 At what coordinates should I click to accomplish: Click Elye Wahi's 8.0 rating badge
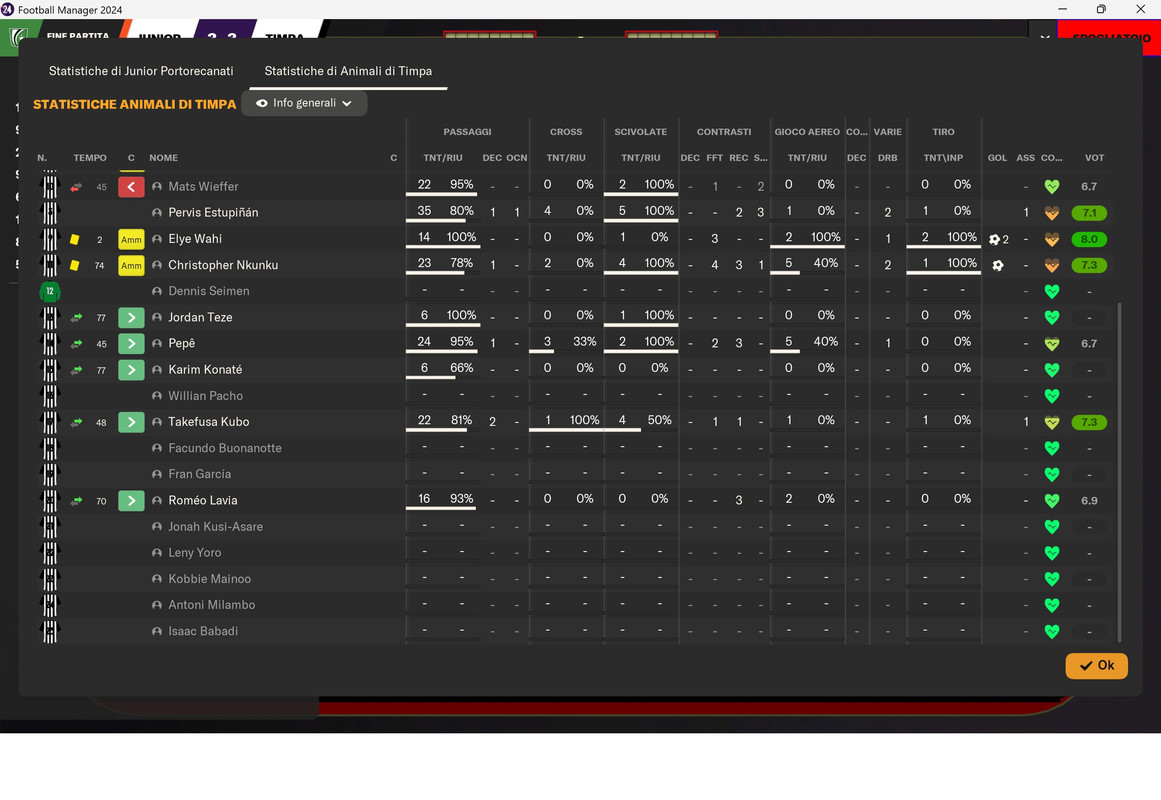pos(1088,239)
